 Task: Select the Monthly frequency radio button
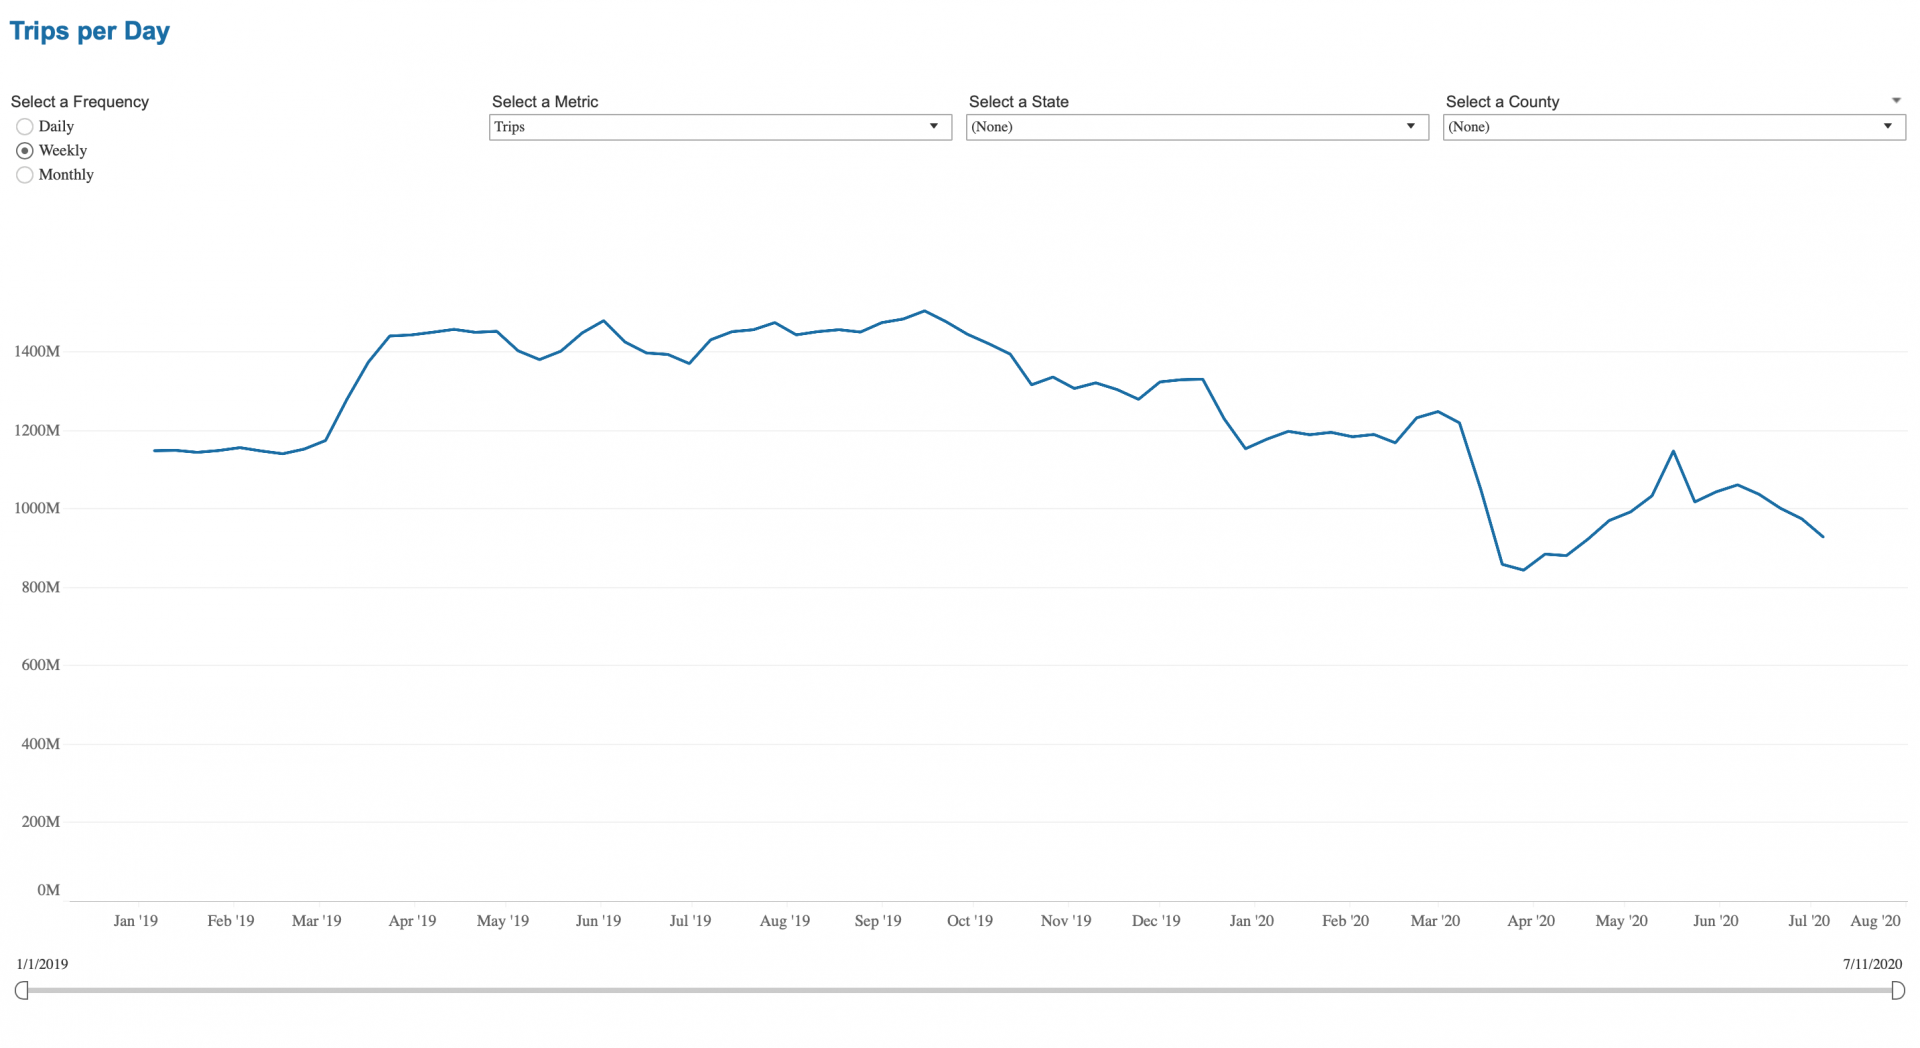point(24,174)
